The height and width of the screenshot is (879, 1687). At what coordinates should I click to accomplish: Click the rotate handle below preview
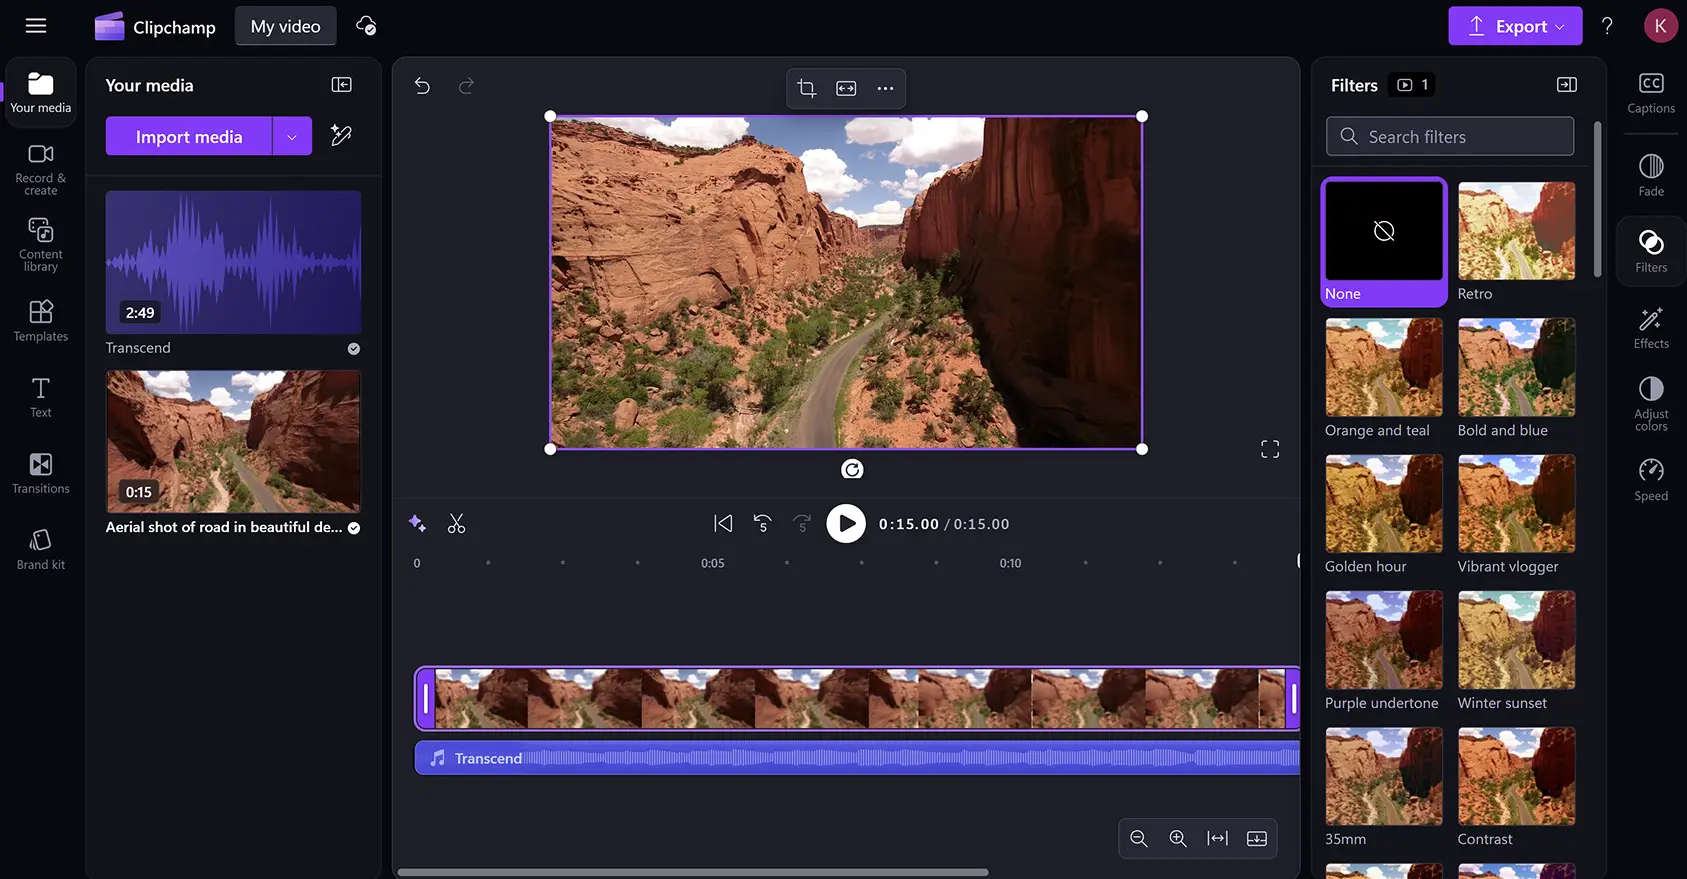pyautogui.click(x=852, y=469)
